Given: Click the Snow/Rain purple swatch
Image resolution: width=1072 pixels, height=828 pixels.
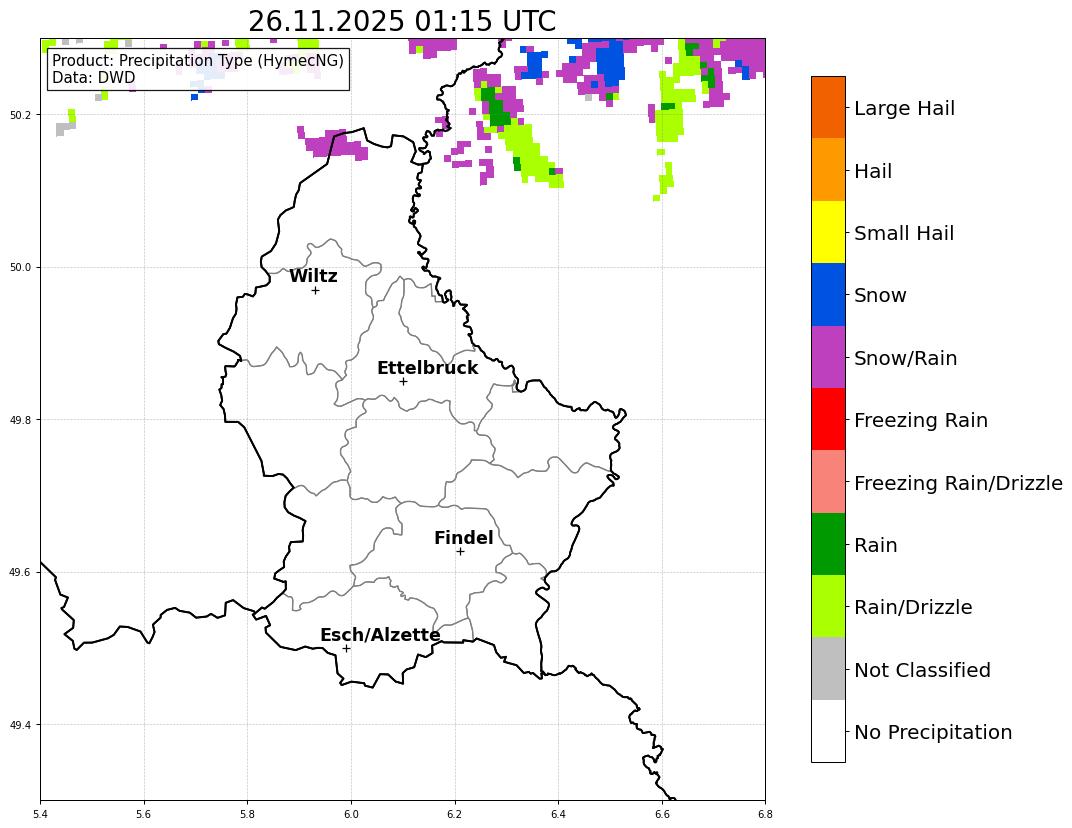Looking at the screenshot, I should point(828,357).
